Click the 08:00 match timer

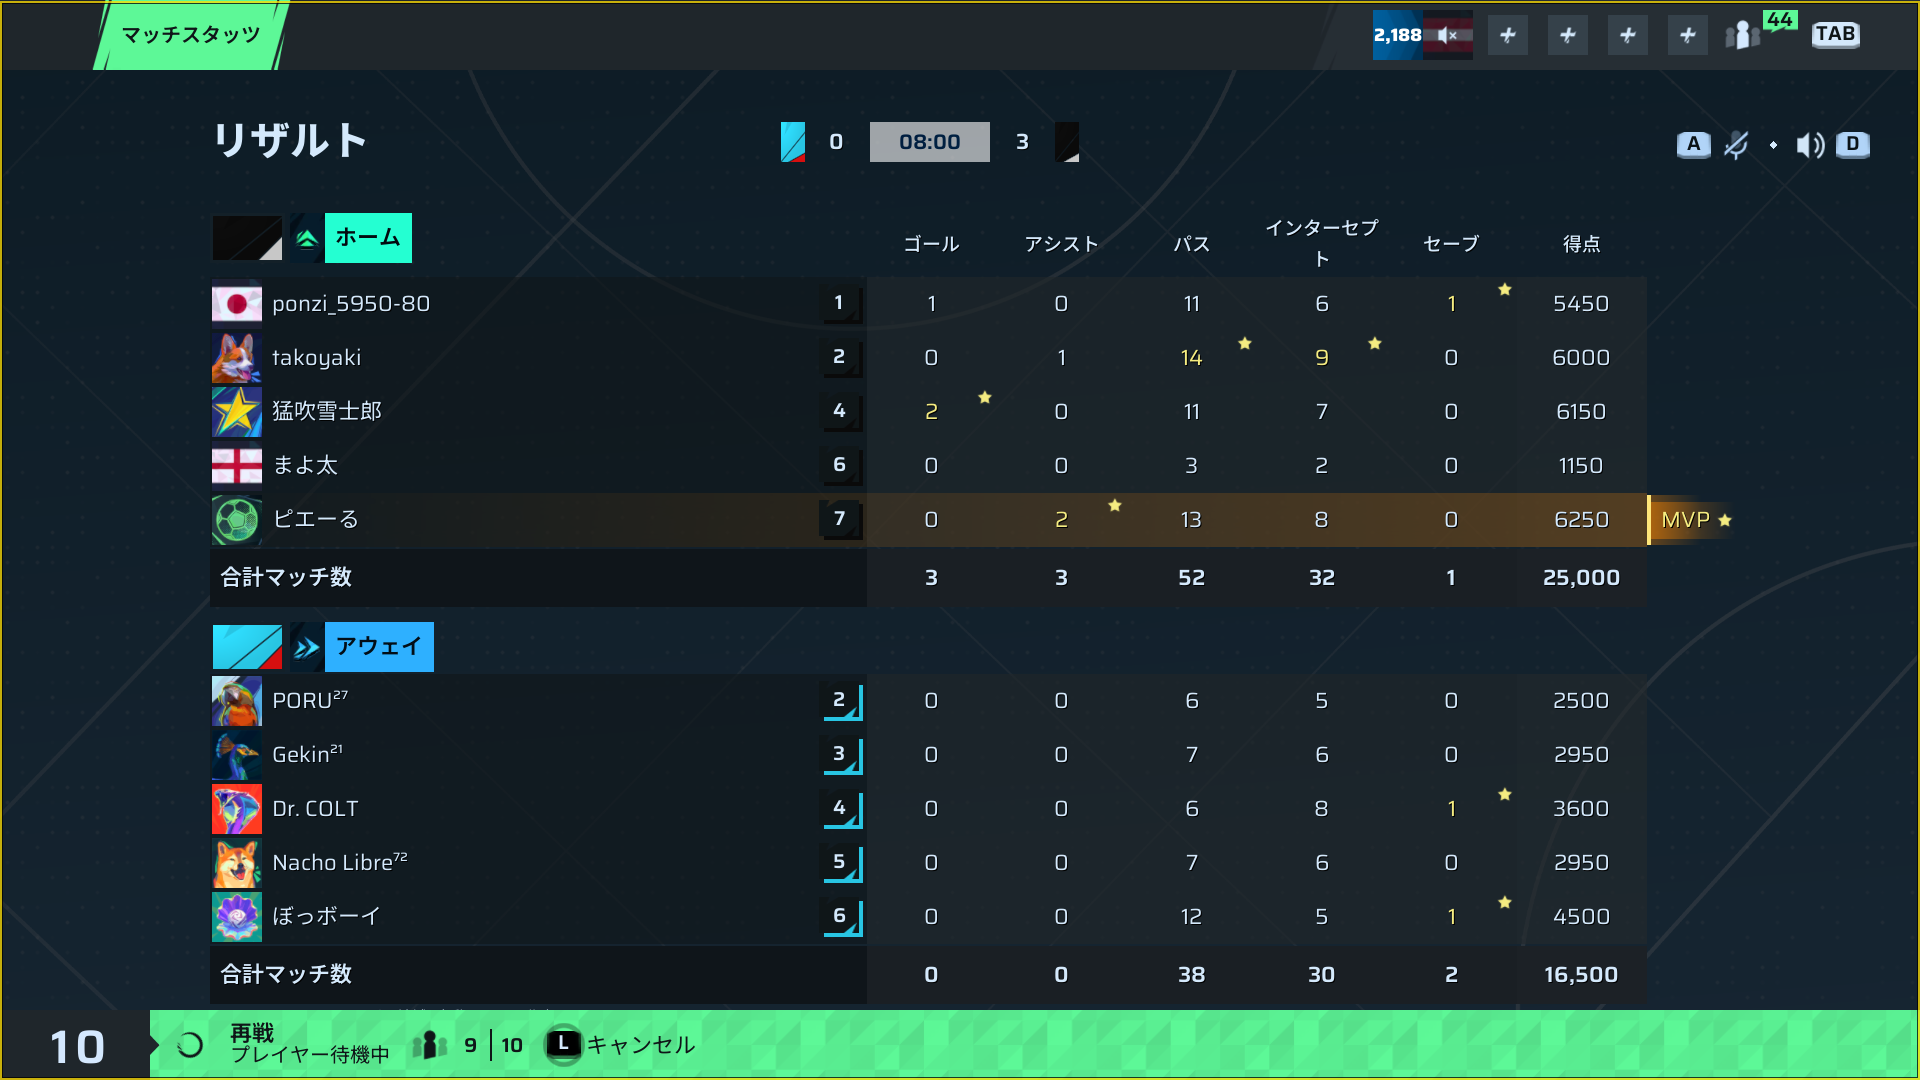point(930,142)
